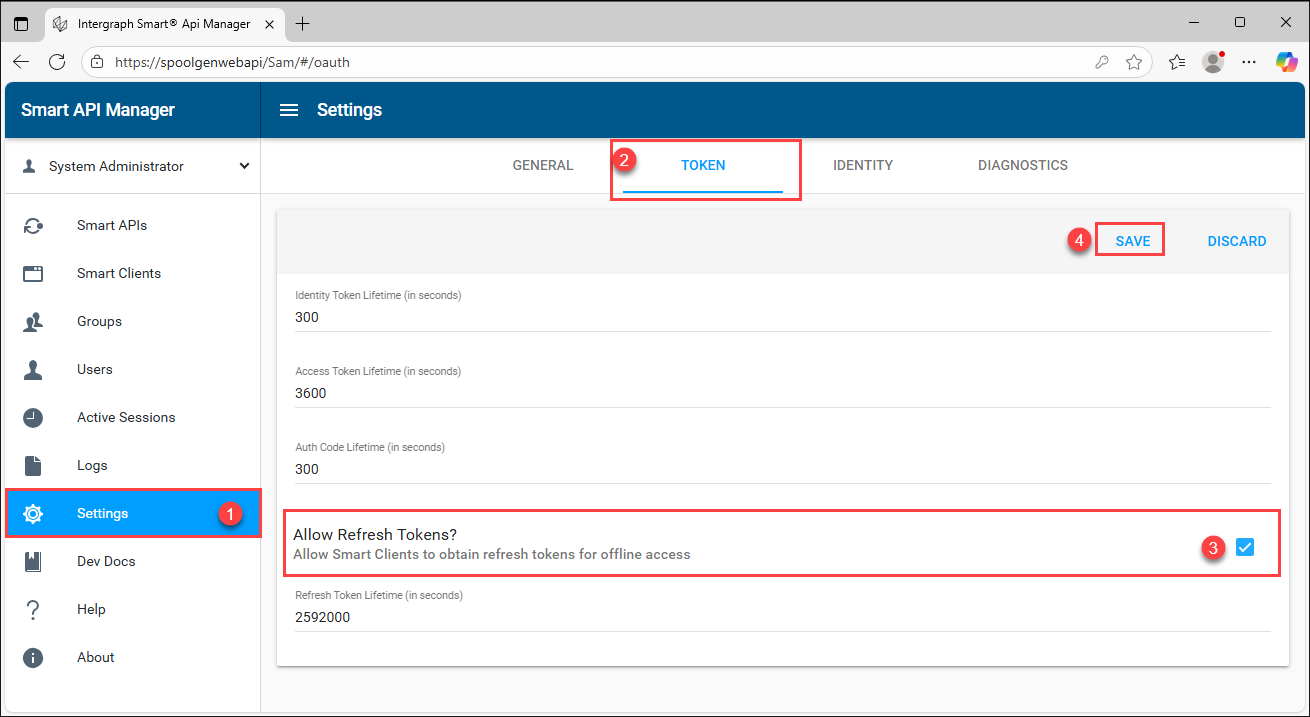Click the Discard button

click(x=1236, y=241)
